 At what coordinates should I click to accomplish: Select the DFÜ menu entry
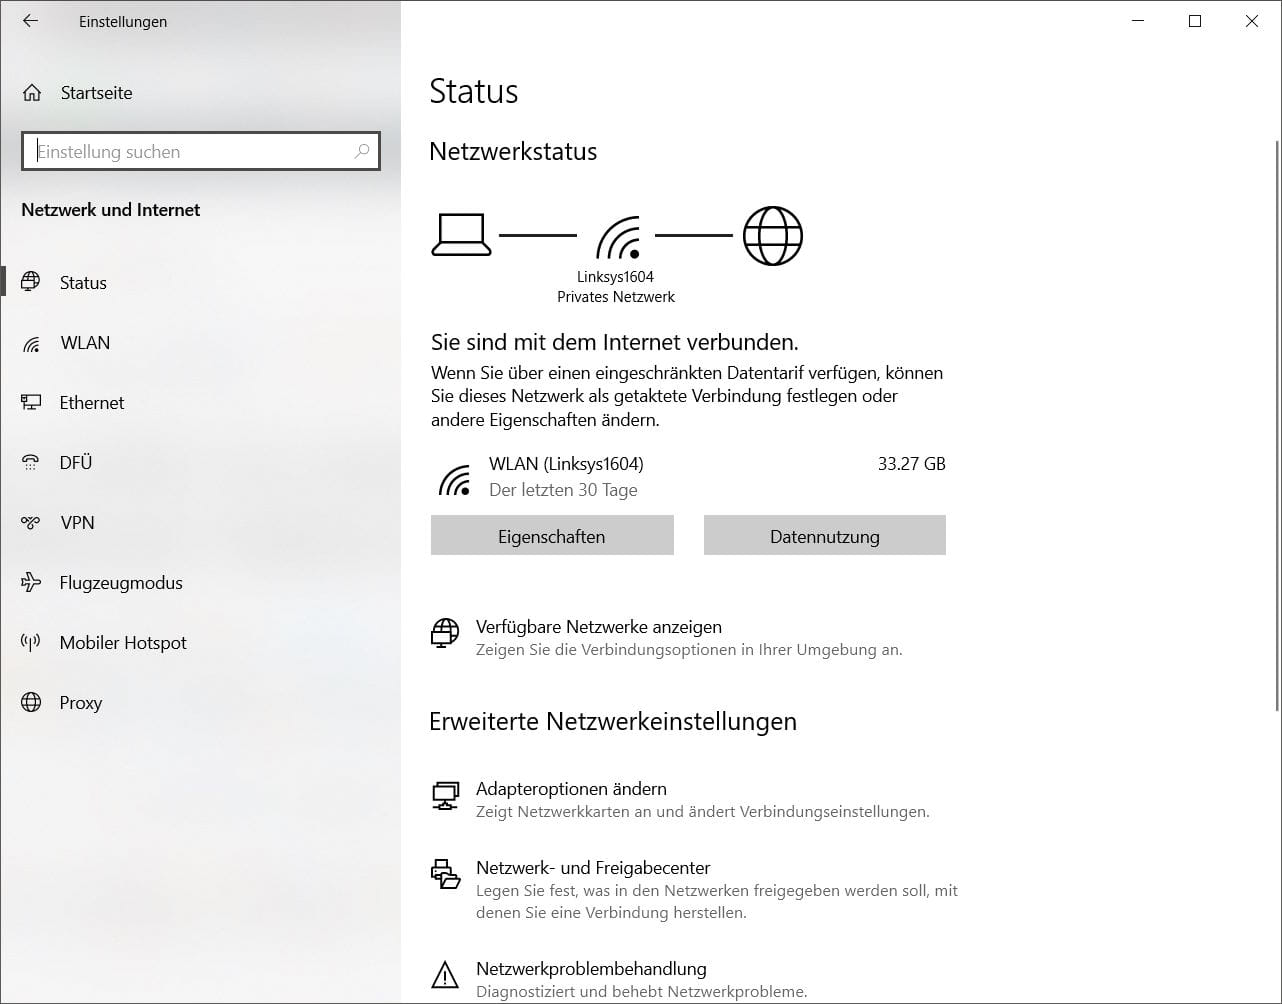pos(200,462)
